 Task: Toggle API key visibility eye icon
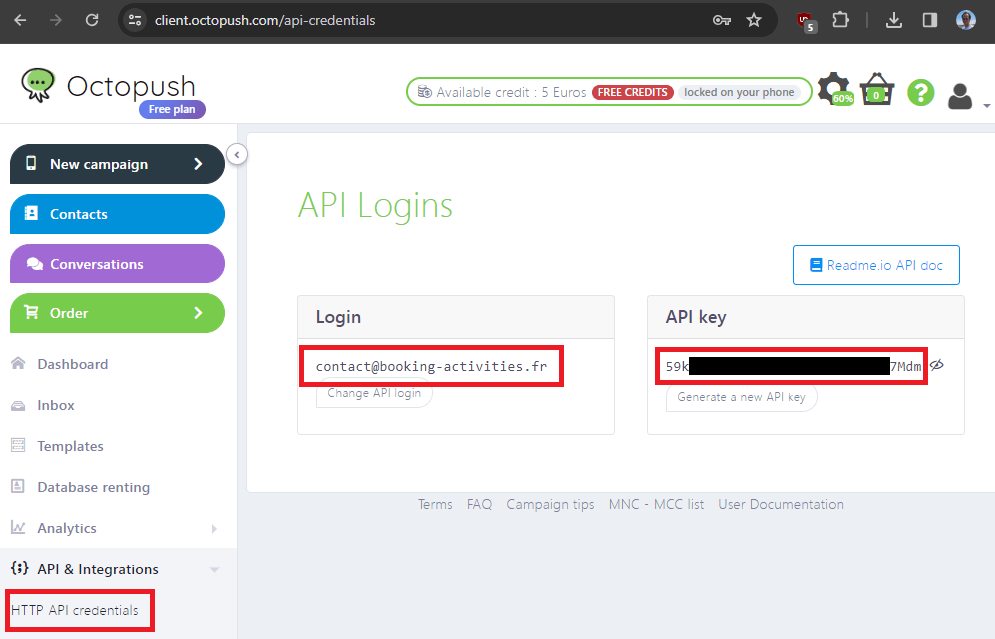coord(937,365)
